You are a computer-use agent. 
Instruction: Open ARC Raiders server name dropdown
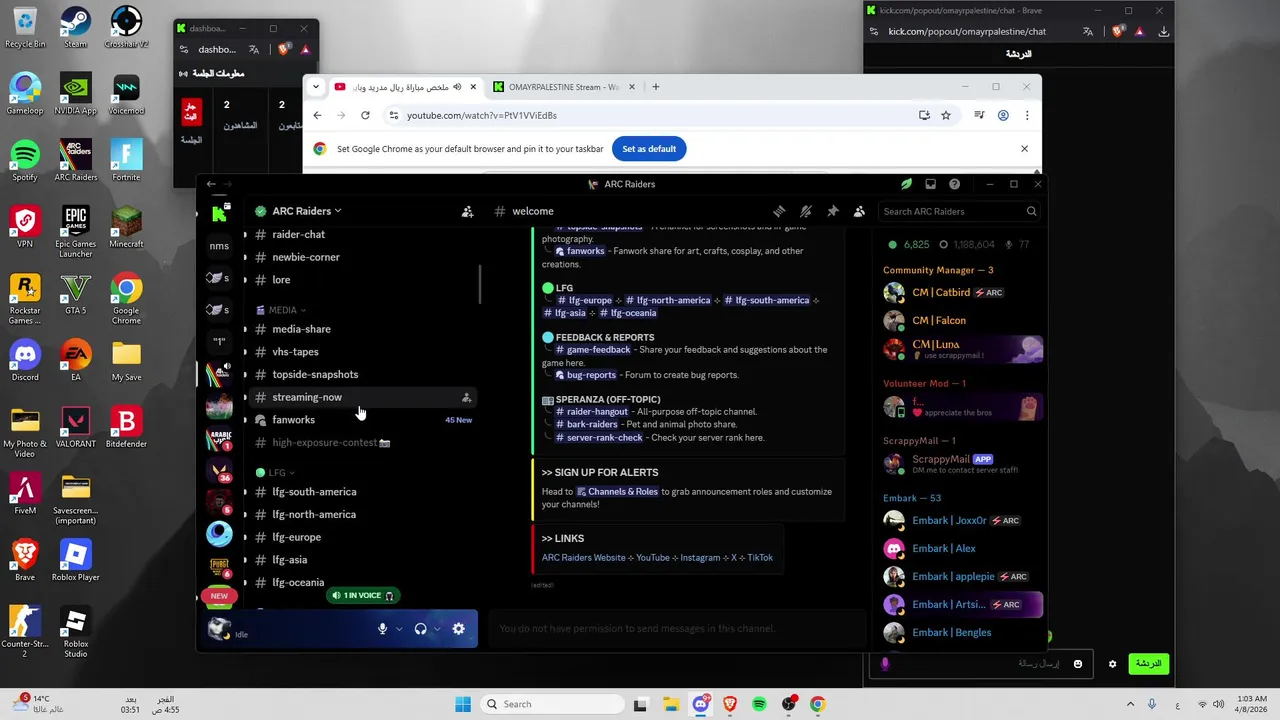(x=306, y=211)
